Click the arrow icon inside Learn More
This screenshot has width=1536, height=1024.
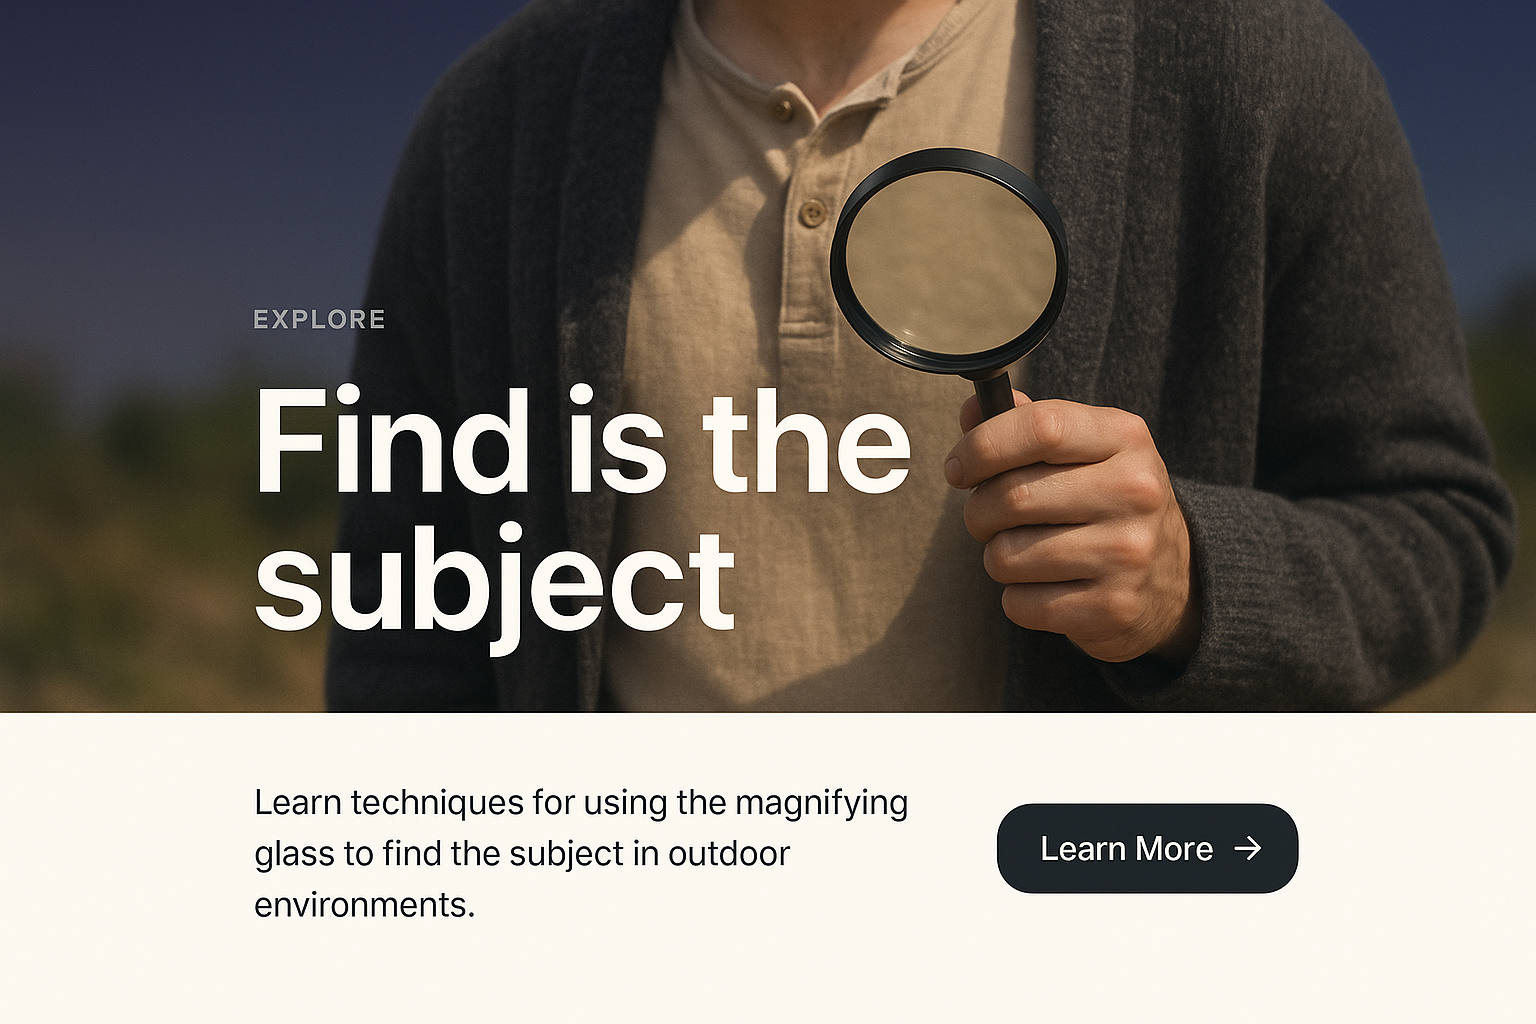(x=1248, y=848)
